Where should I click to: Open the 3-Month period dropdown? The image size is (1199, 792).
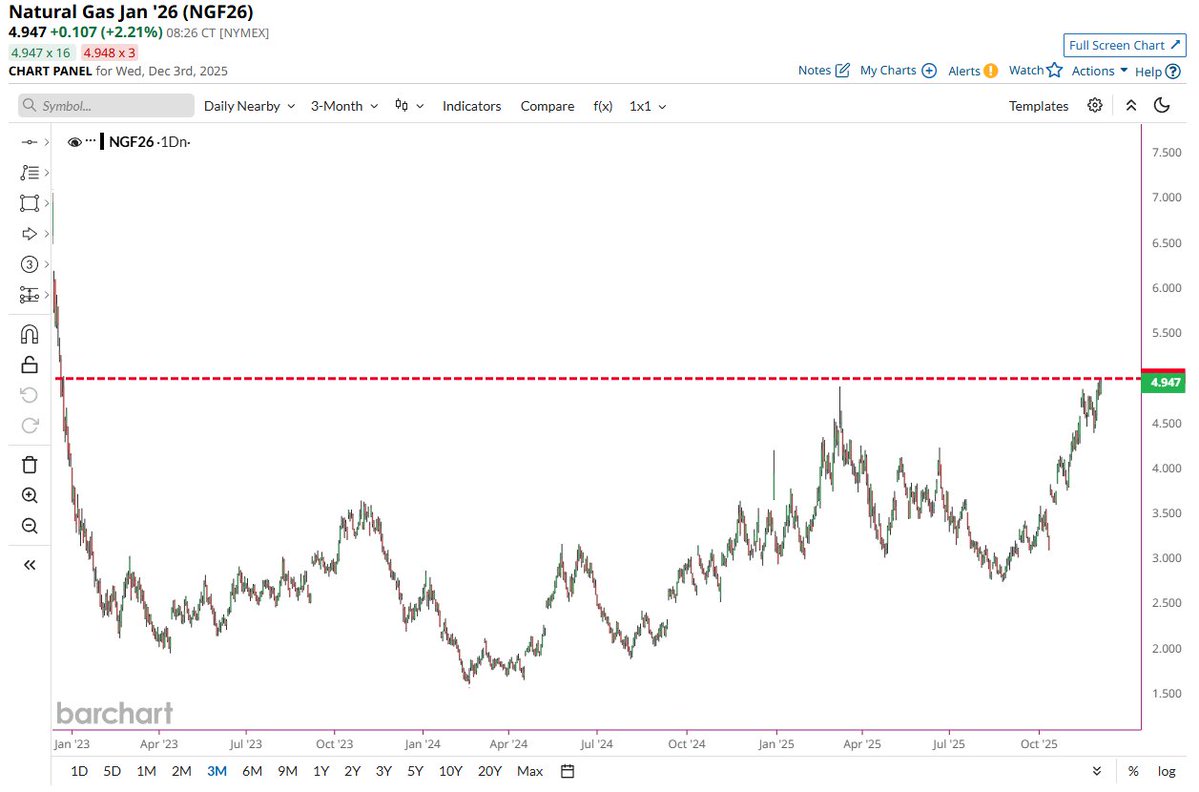tap(344, 106)
